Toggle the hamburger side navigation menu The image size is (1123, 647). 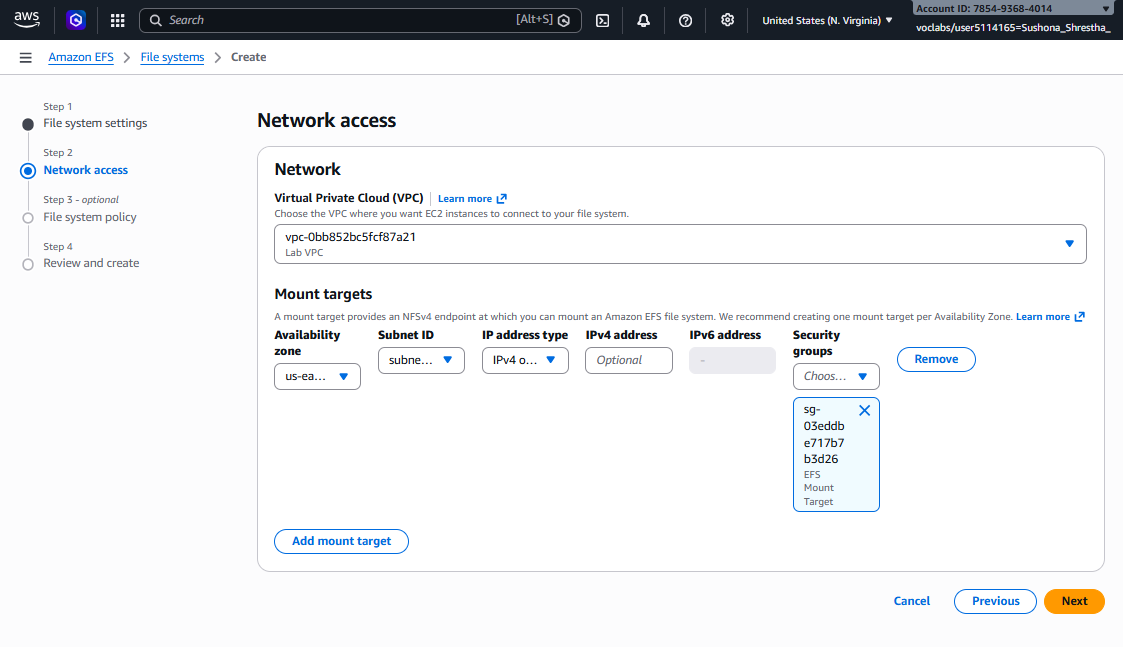pos(26,57)
